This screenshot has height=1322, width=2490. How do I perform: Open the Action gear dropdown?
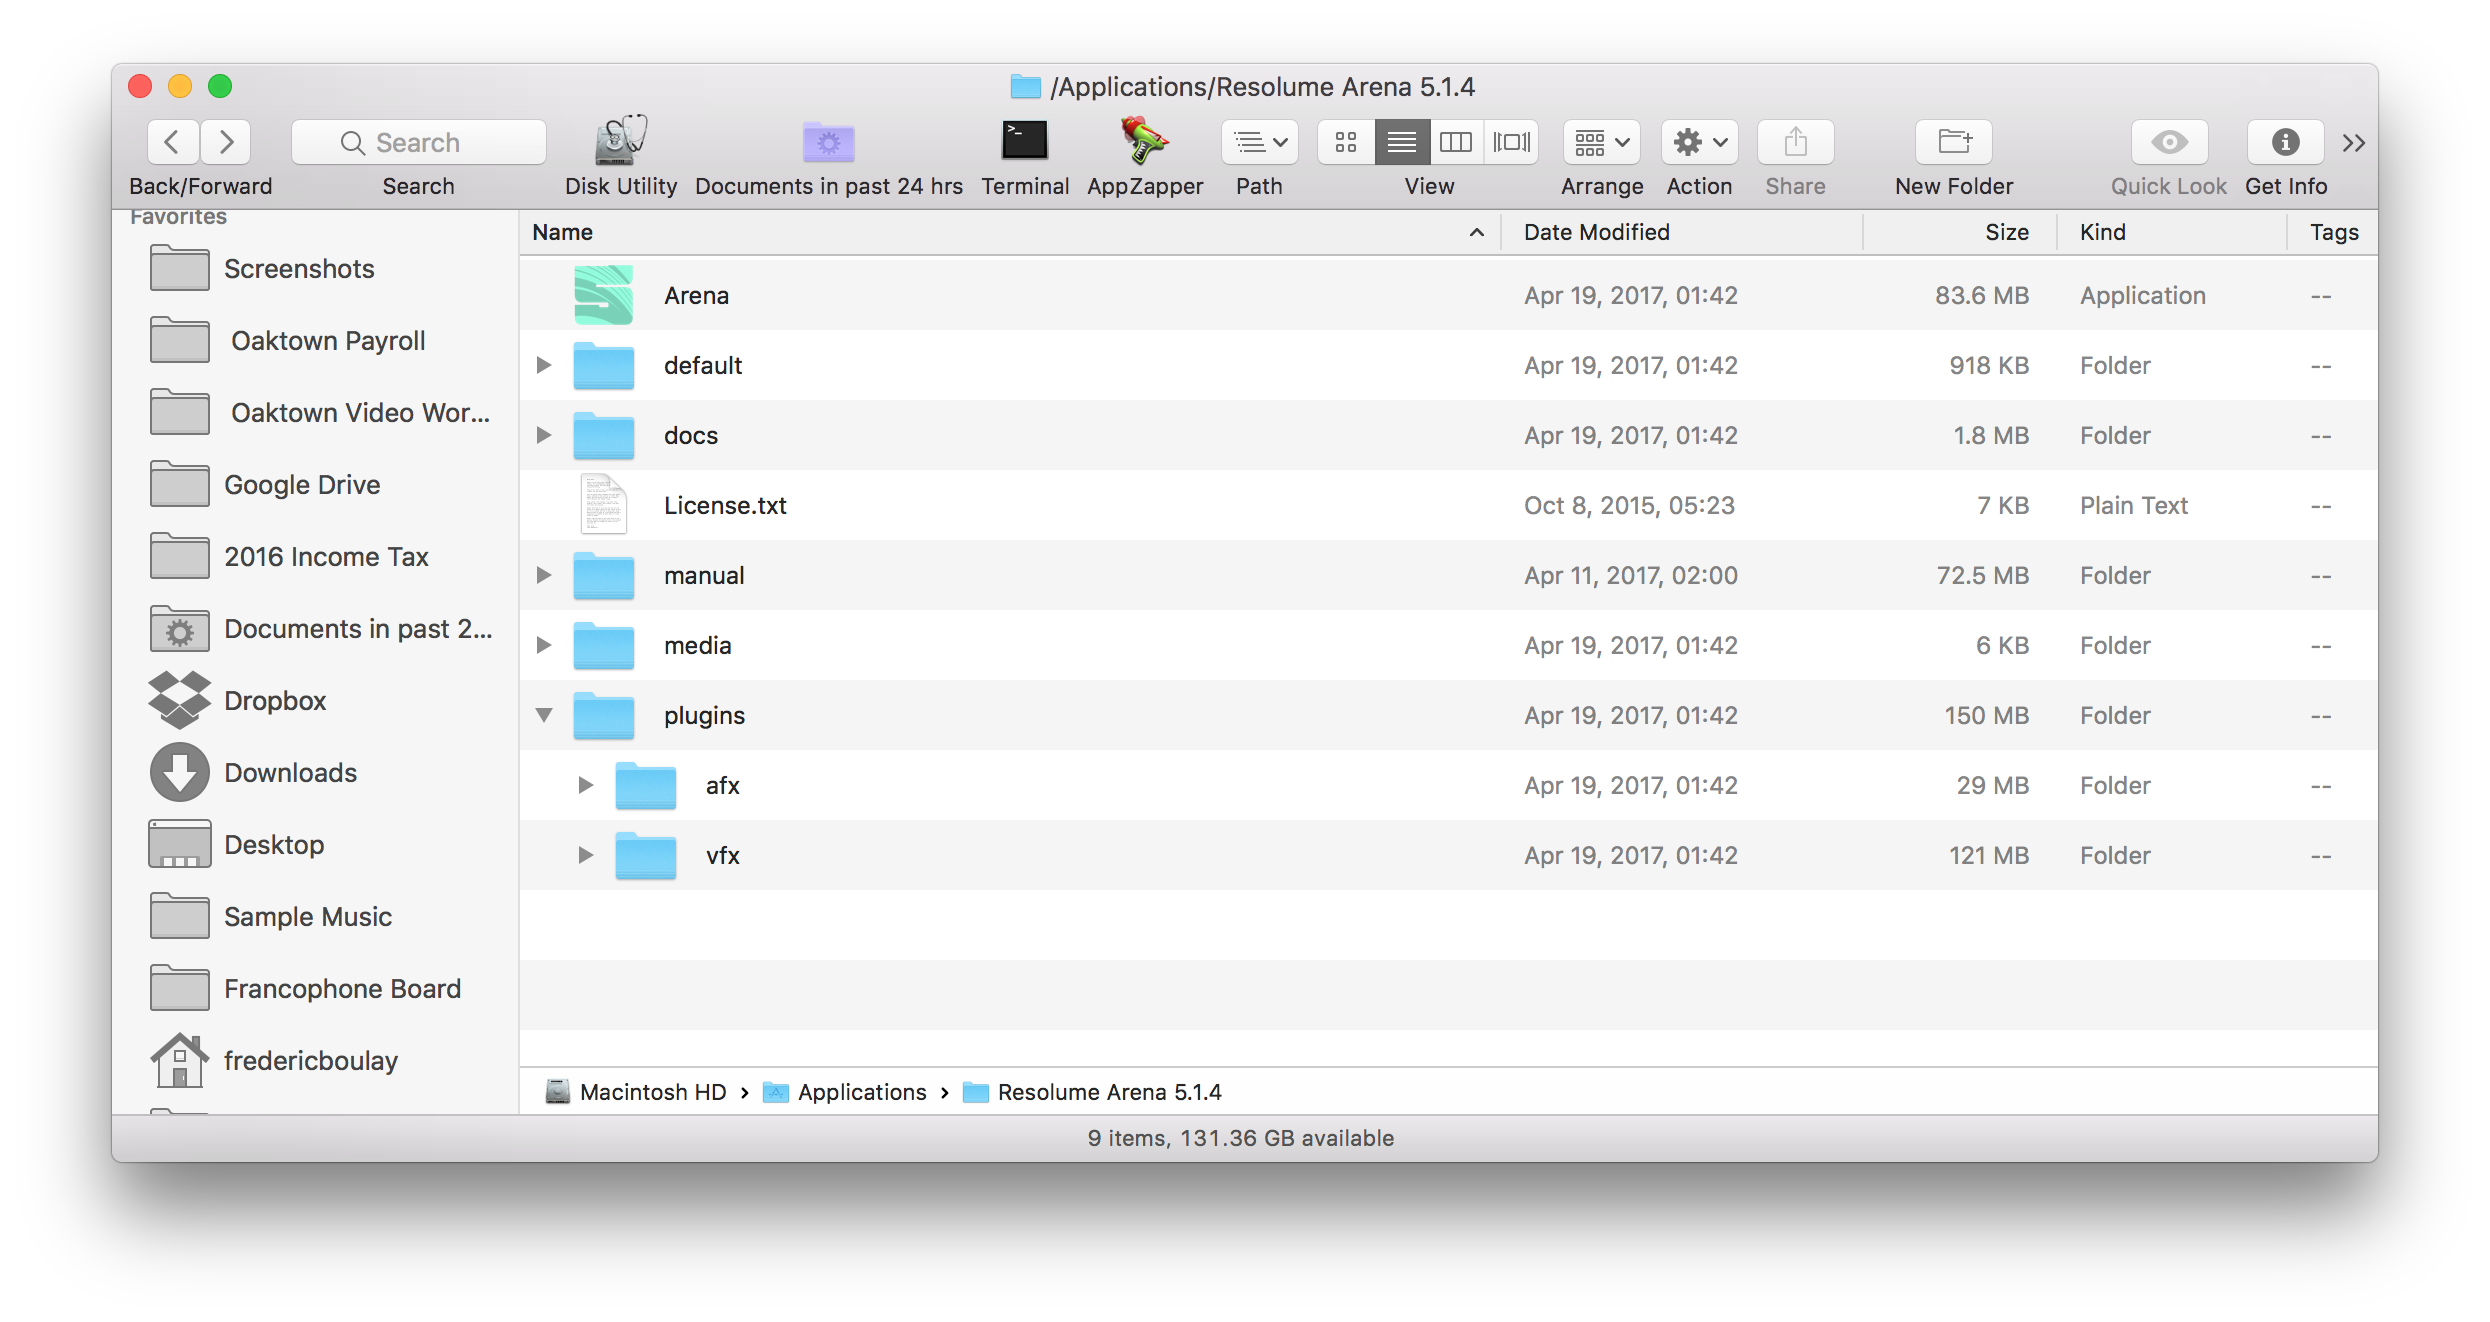[1699, 142]
